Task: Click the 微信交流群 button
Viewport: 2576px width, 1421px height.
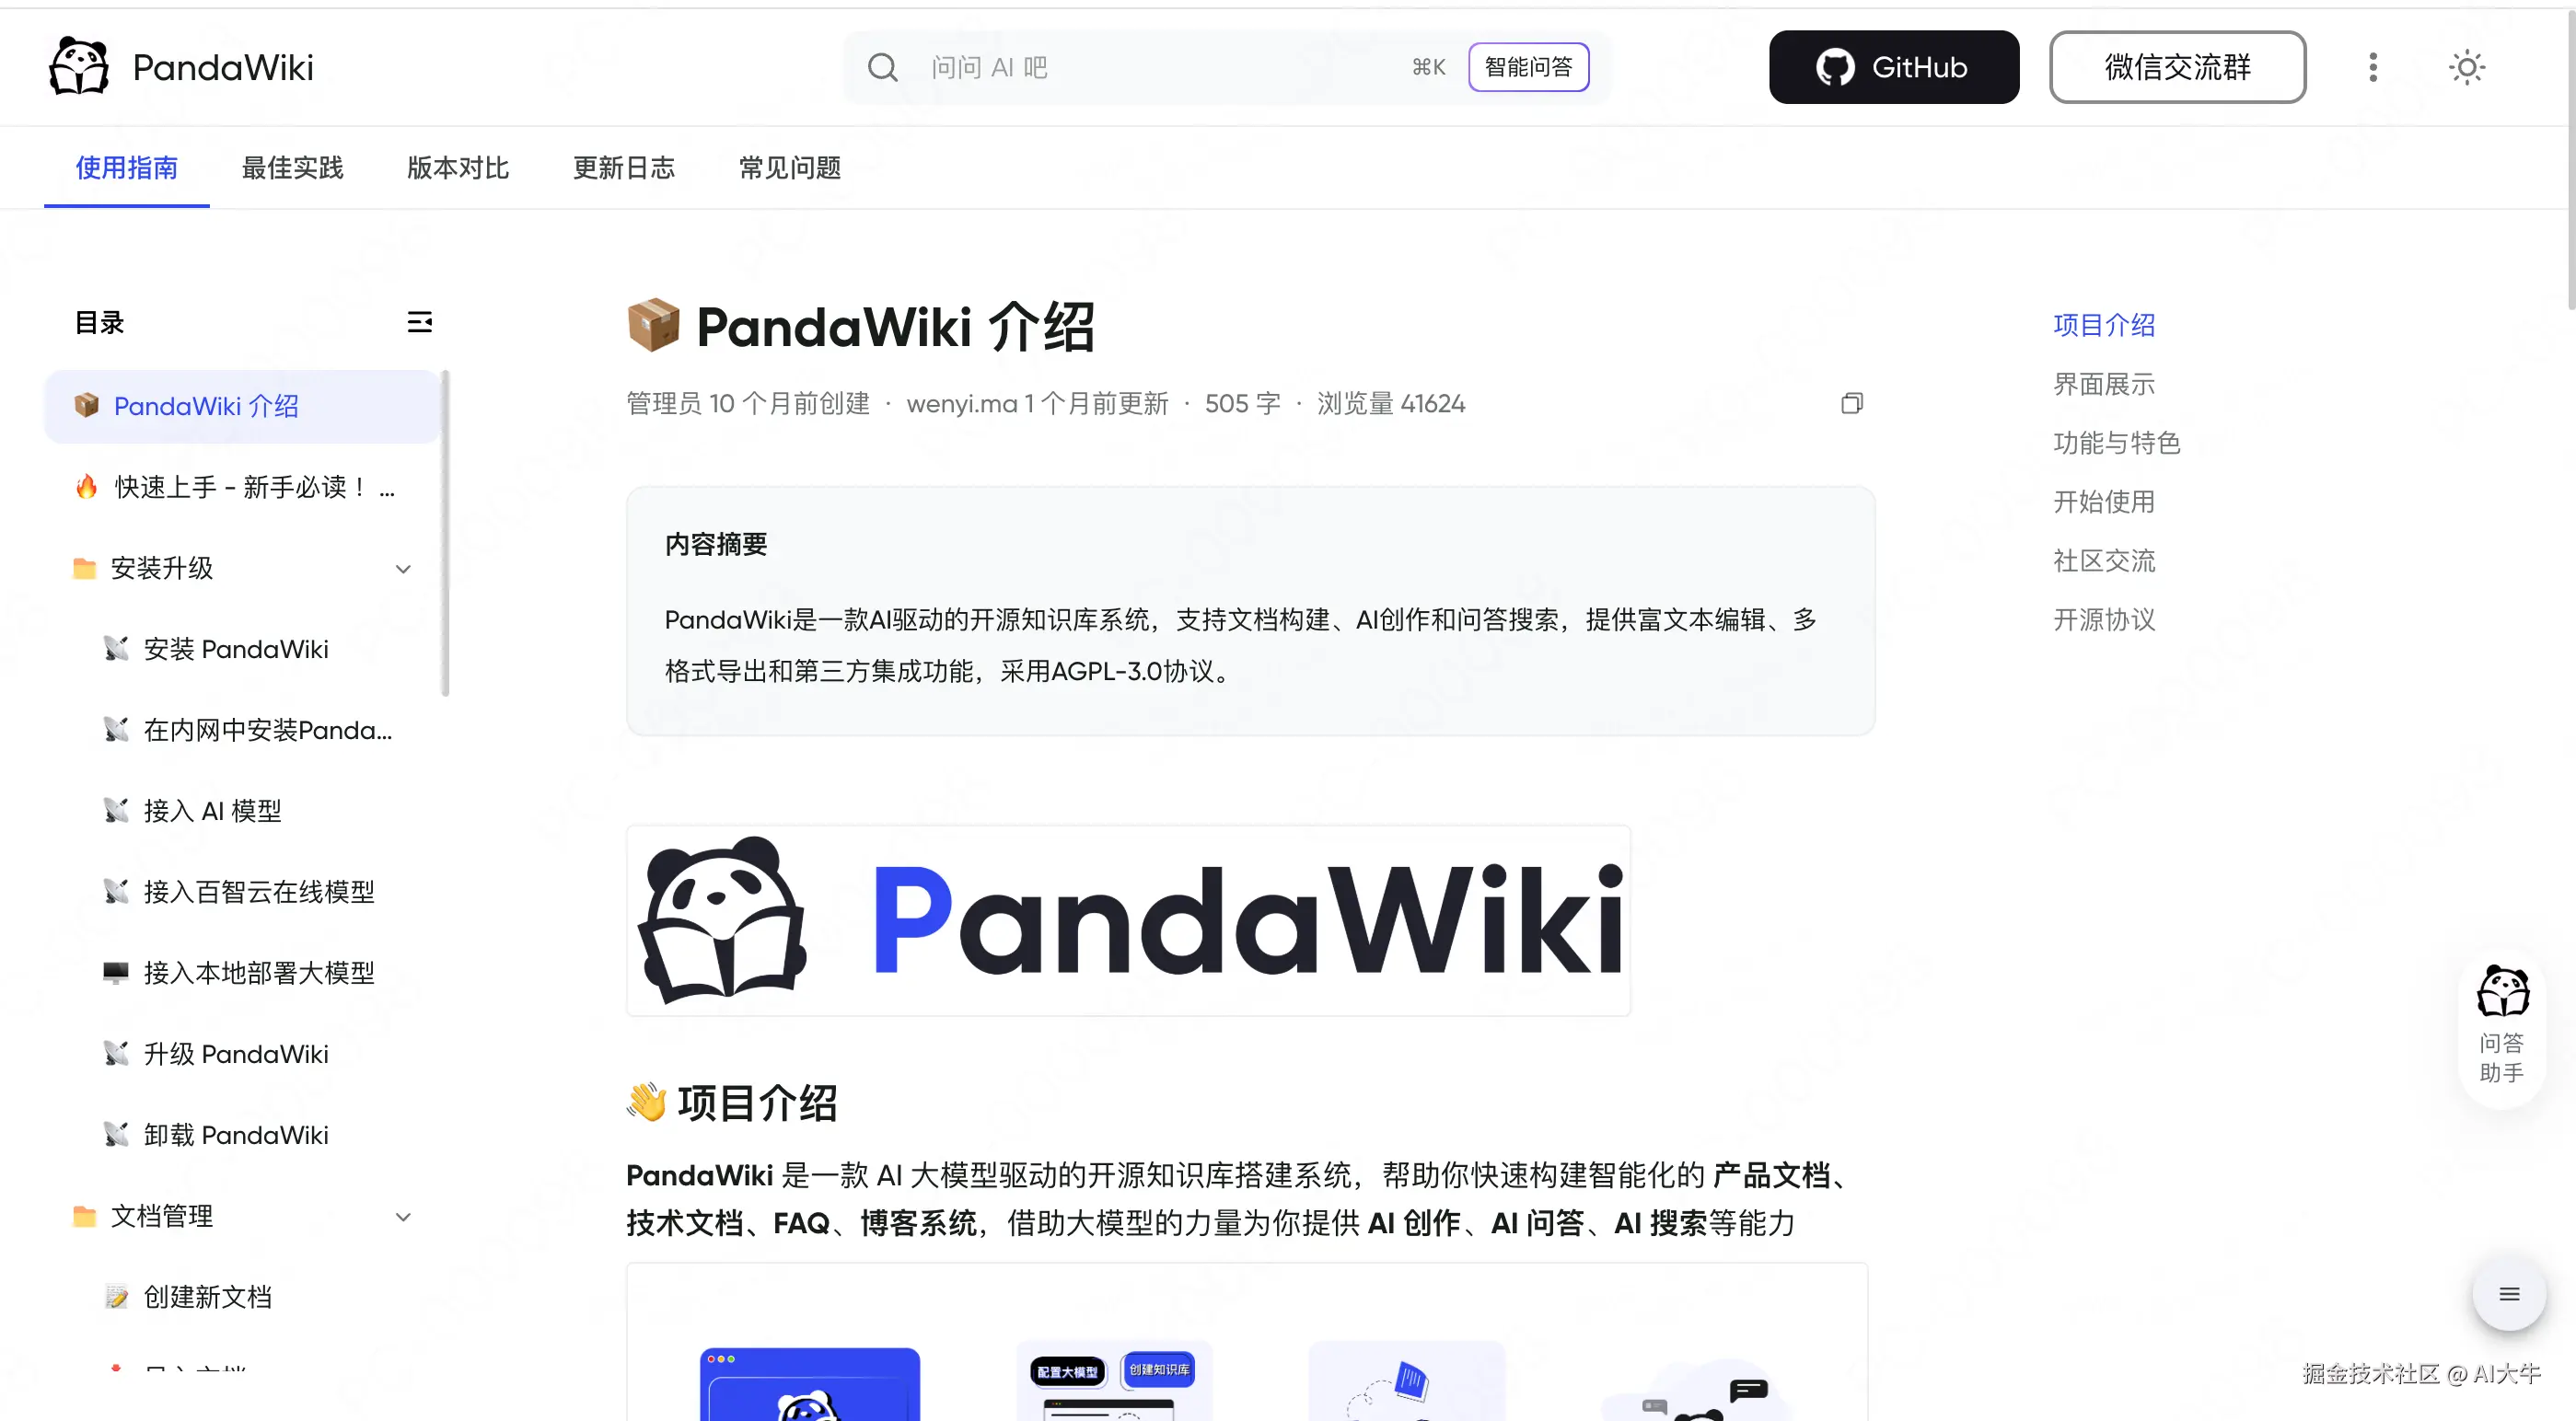Action: click(2177, 67)
